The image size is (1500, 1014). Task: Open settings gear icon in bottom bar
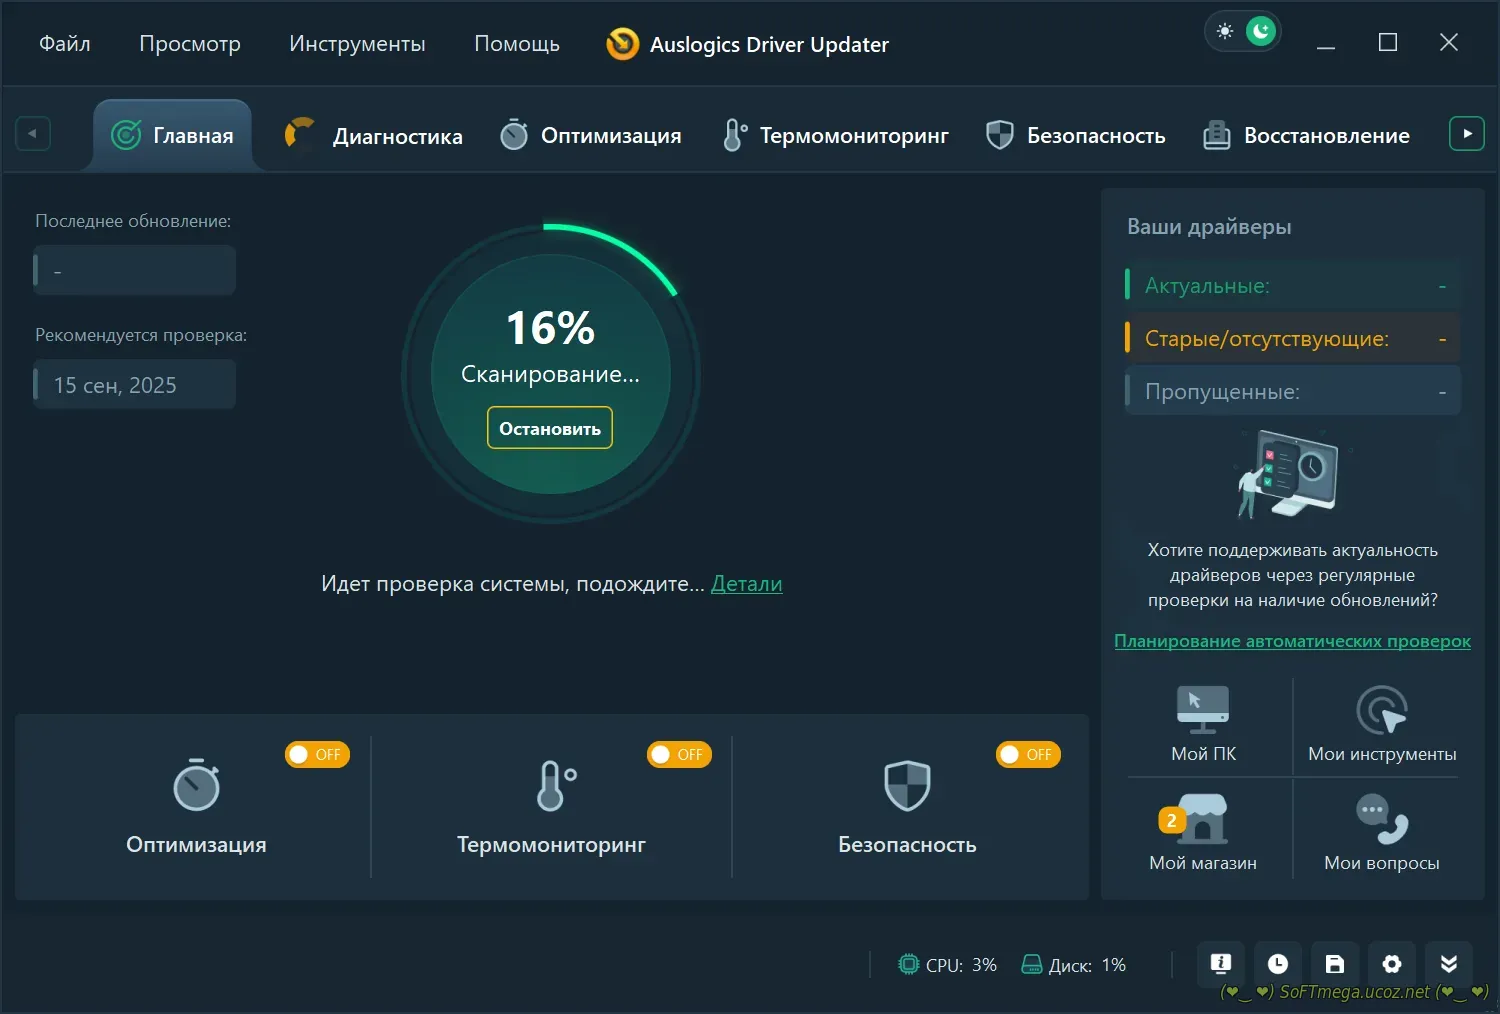[1391, 964]
